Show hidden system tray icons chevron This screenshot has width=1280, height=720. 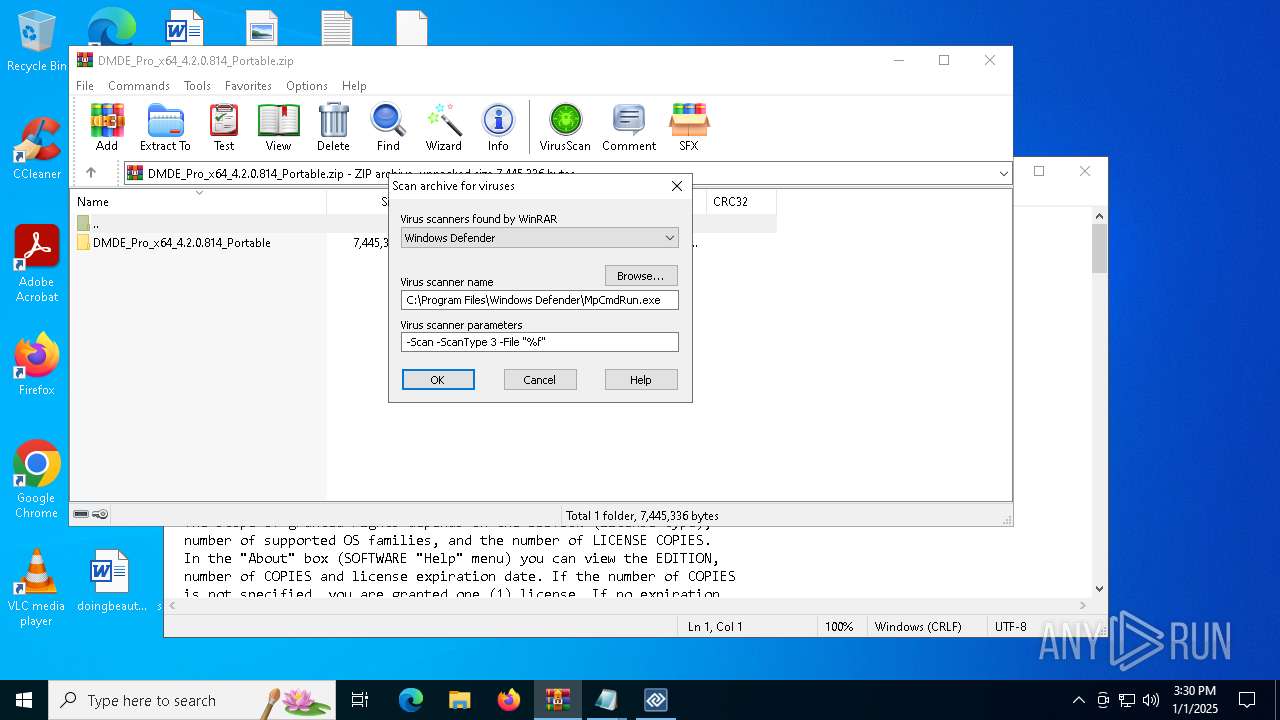pos(1078,700)
